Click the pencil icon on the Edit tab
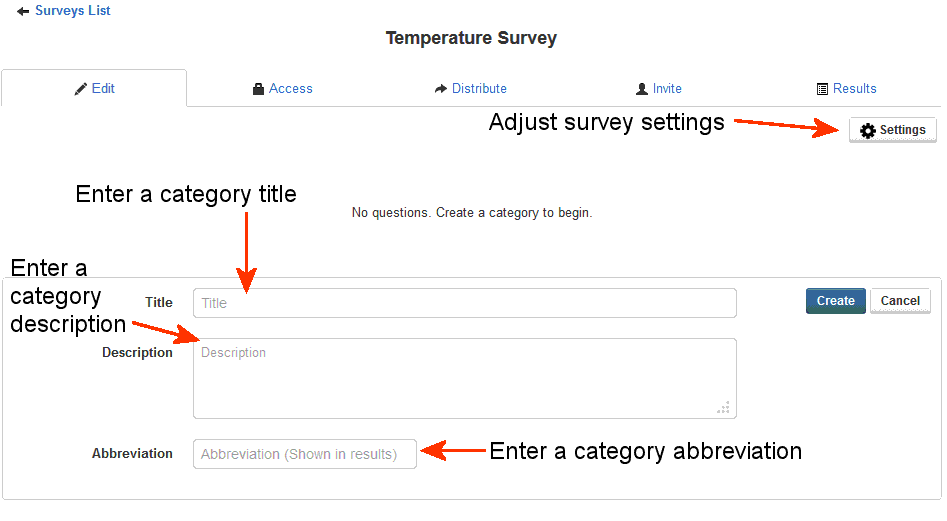This screenshot has width=947, height=521. 81,89
